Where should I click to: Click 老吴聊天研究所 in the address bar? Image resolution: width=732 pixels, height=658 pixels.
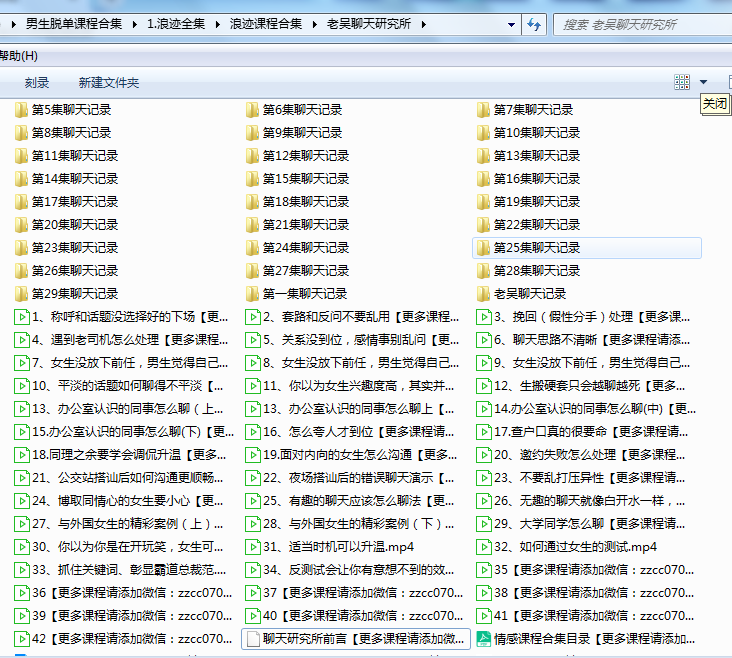tap(369, 24)
